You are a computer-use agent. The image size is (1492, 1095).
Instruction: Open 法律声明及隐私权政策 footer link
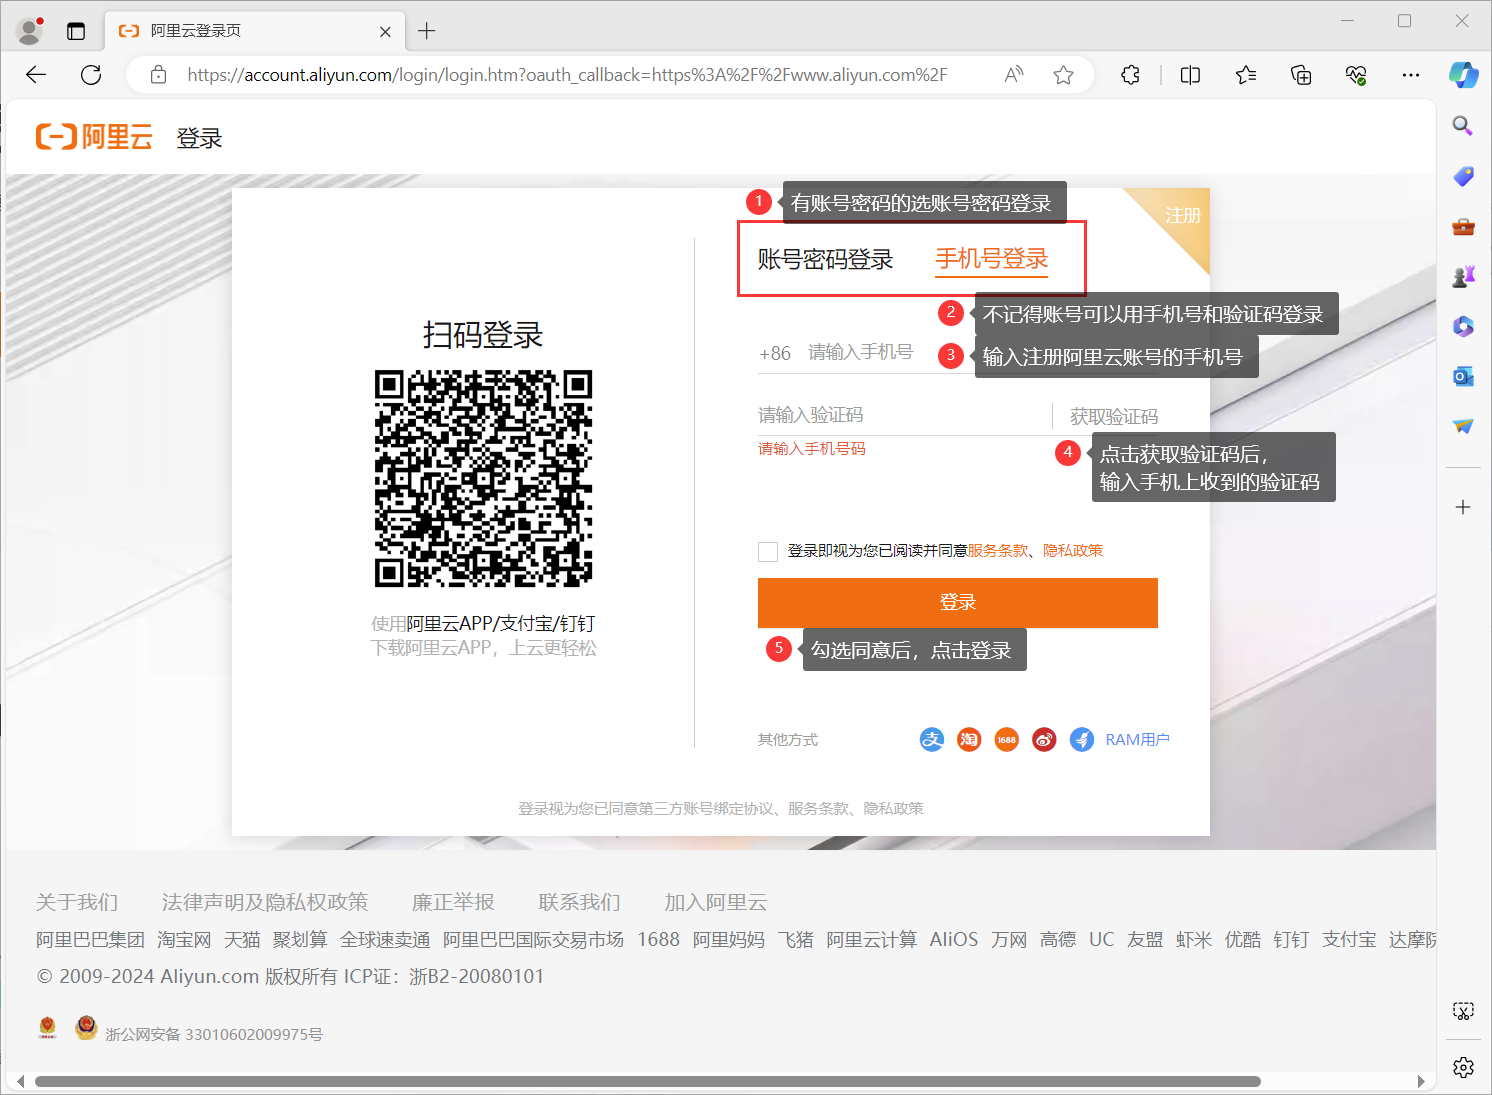click(265, 902)
